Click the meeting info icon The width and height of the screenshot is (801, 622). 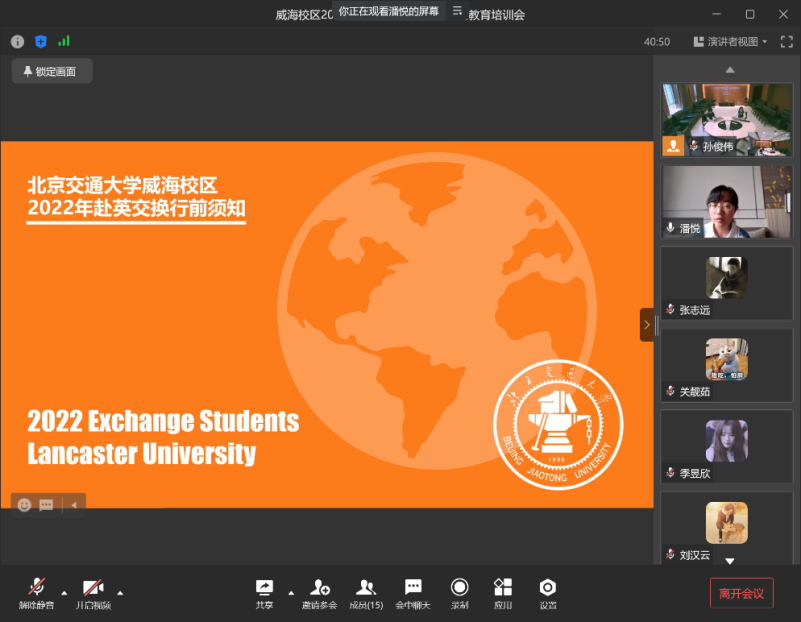pyautogui.click(x=17, y=41)
